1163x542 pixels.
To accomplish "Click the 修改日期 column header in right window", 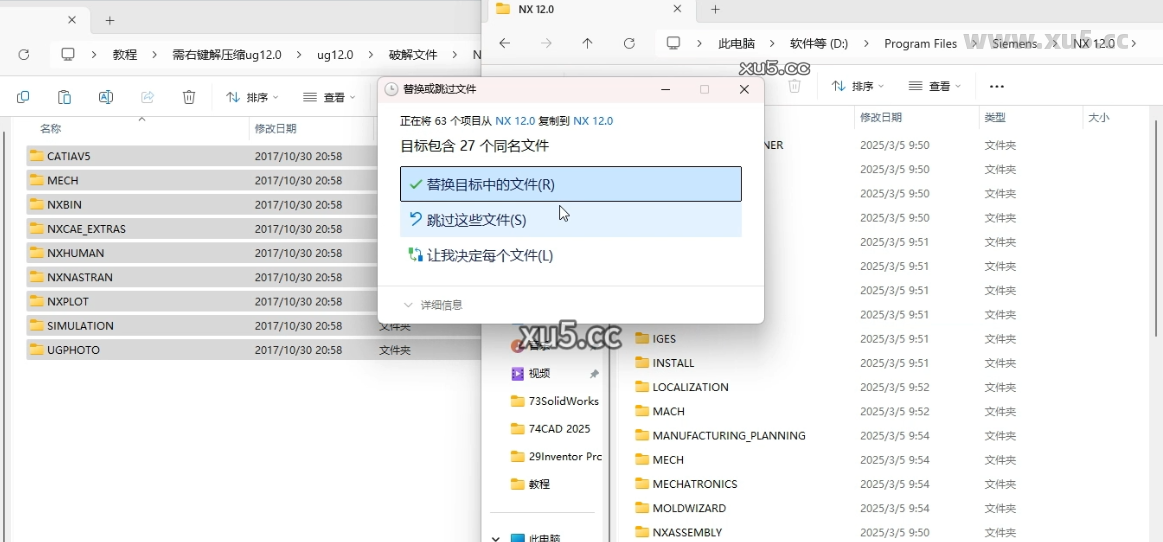I will click(x=881, y=118).
